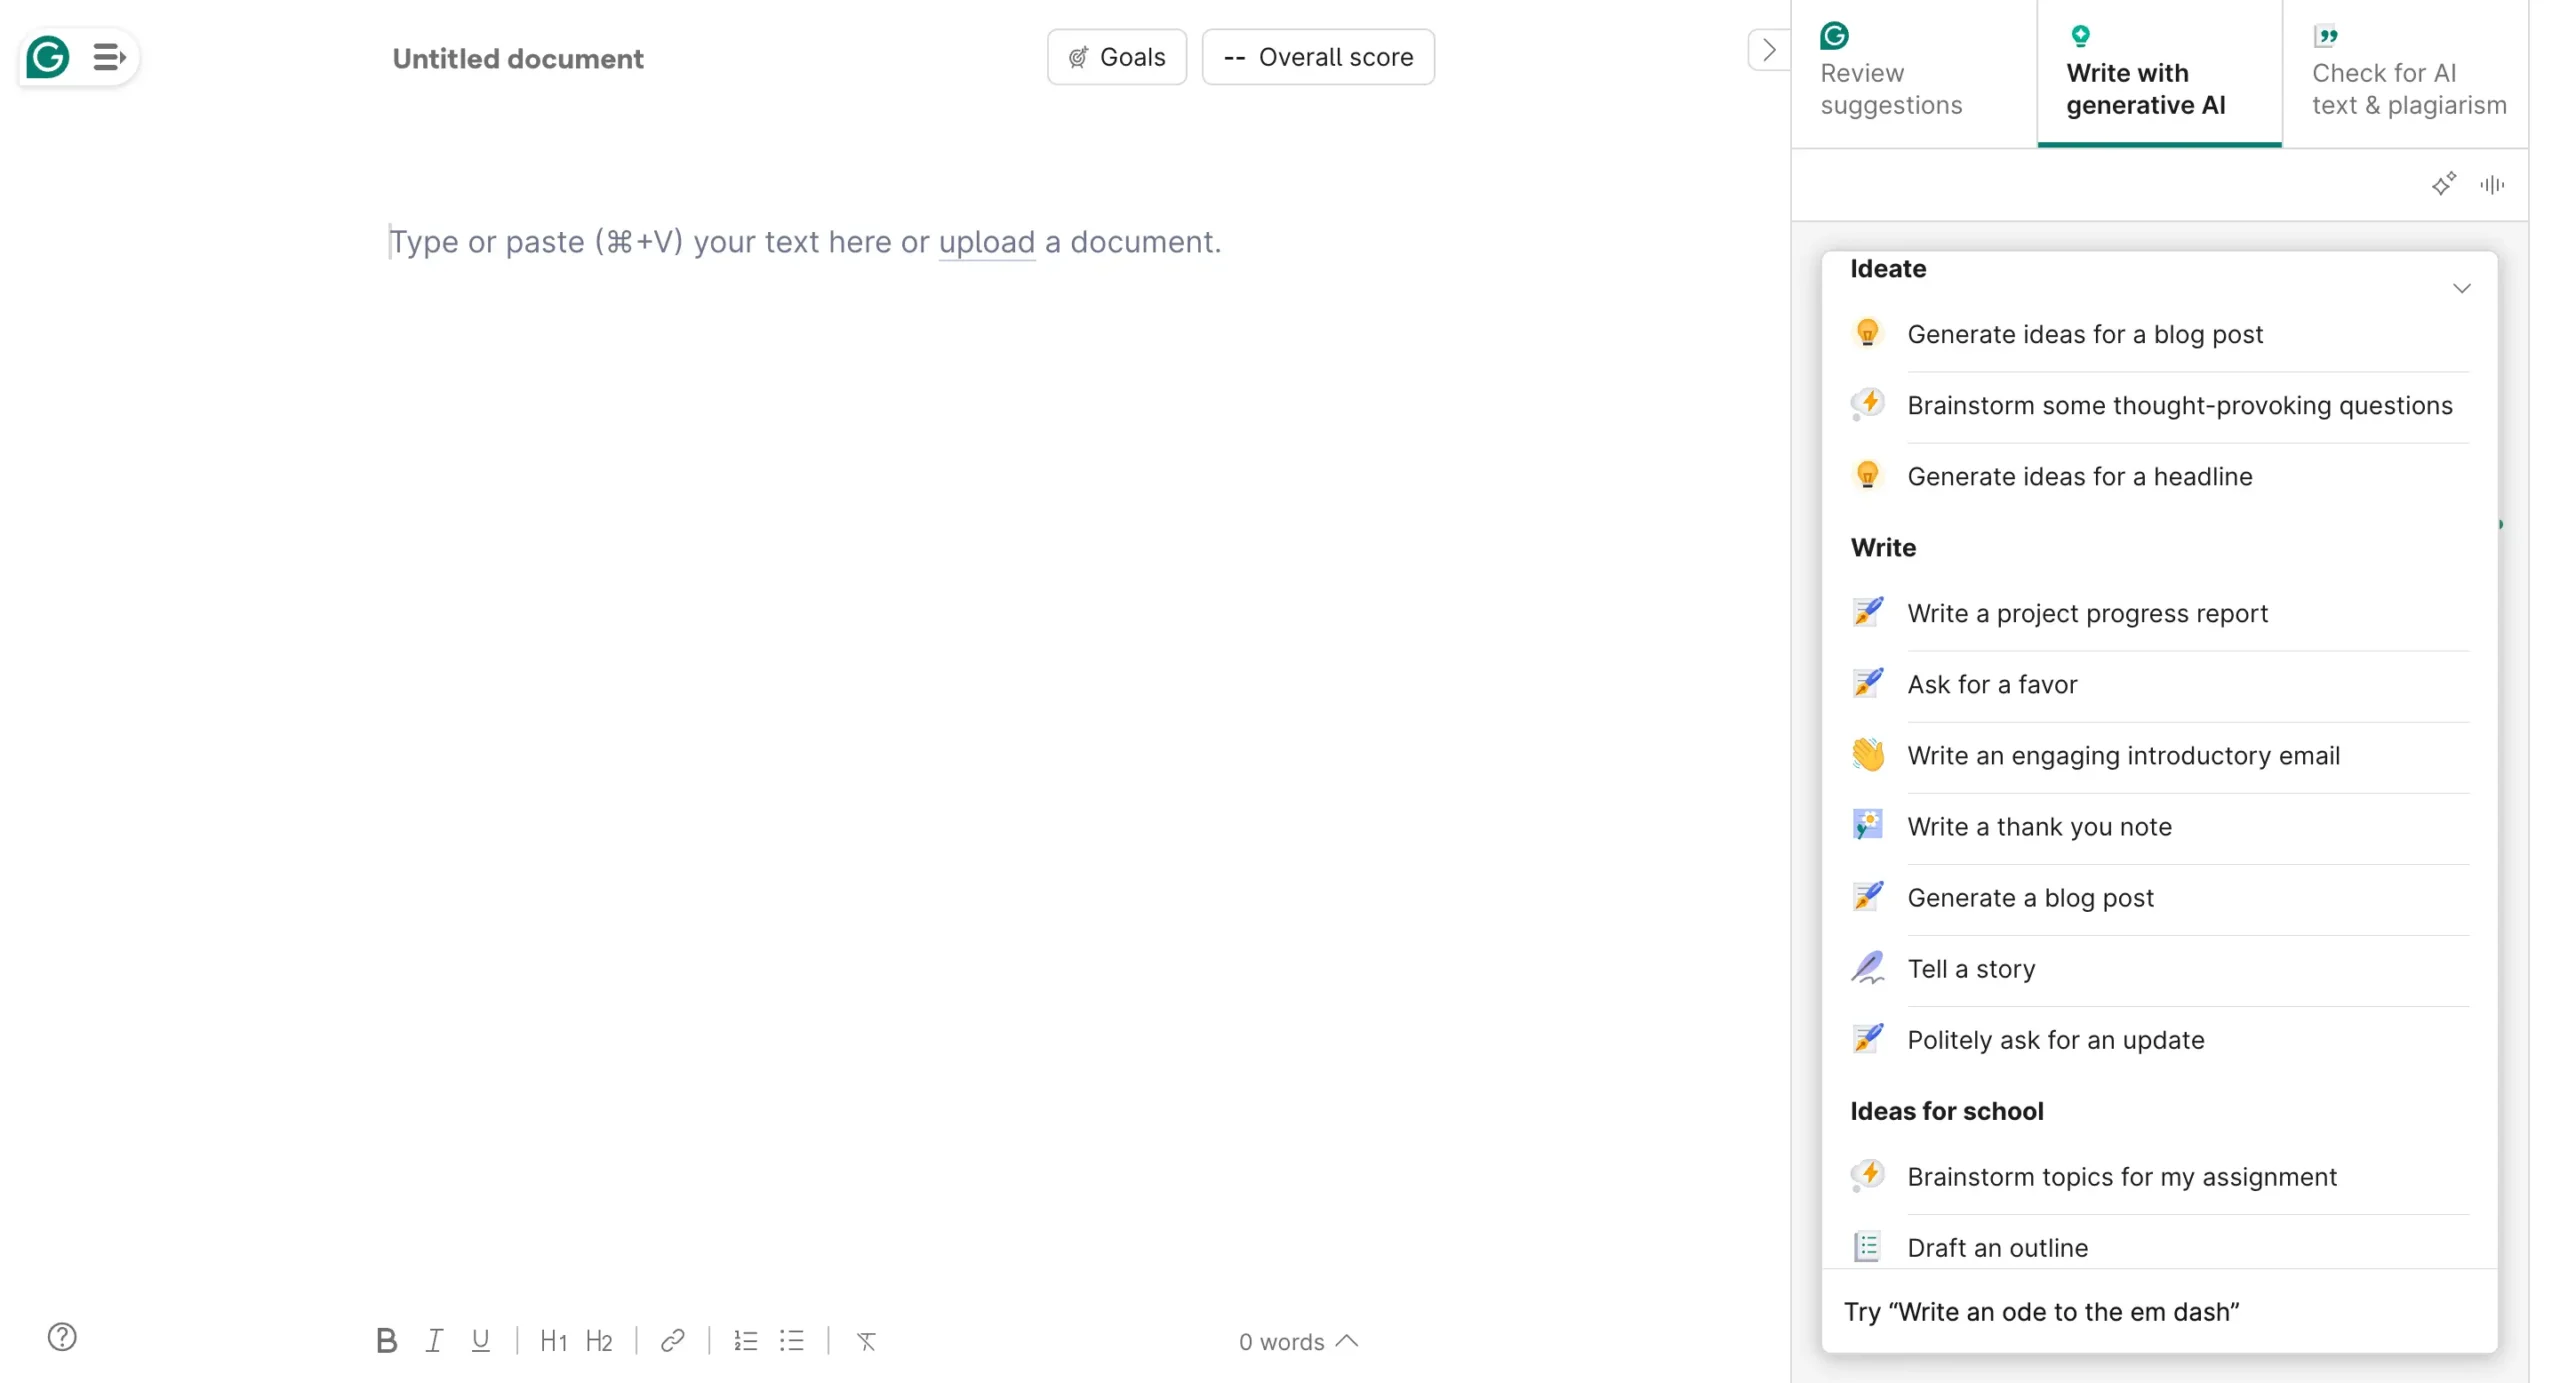Screen dimensions: 2560x1383
Task: Click the card icon beside thank you note
Action: click(1866, 825)
